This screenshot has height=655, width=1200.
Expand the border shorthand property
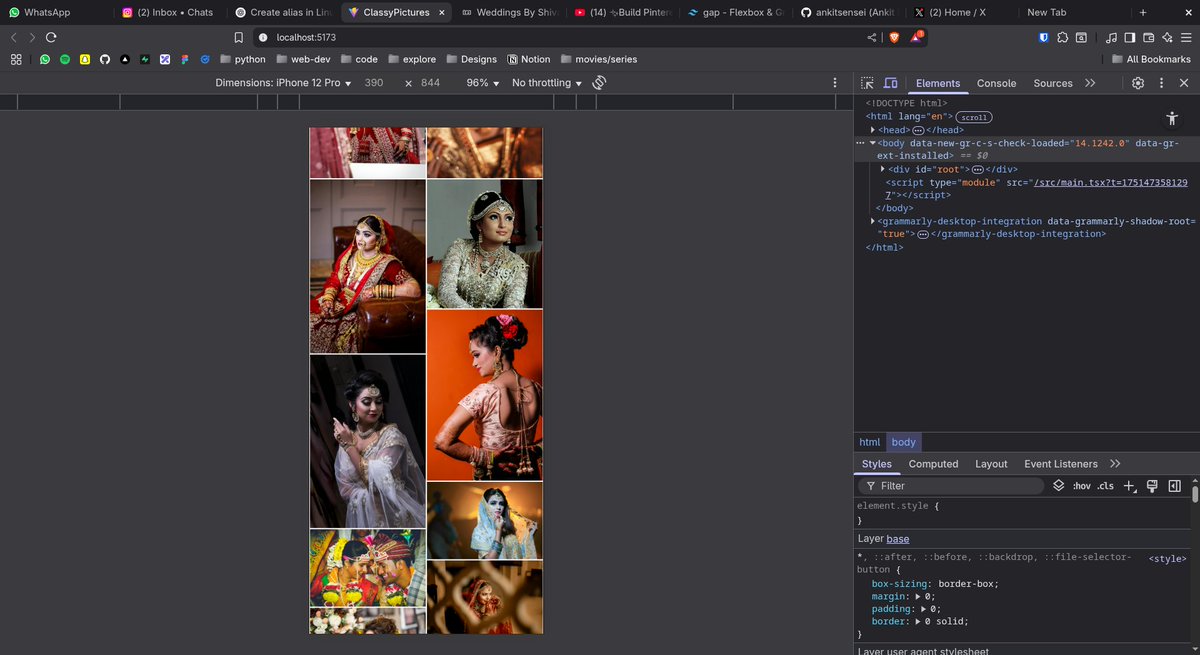pyautogui.click(x=919, y=622)
